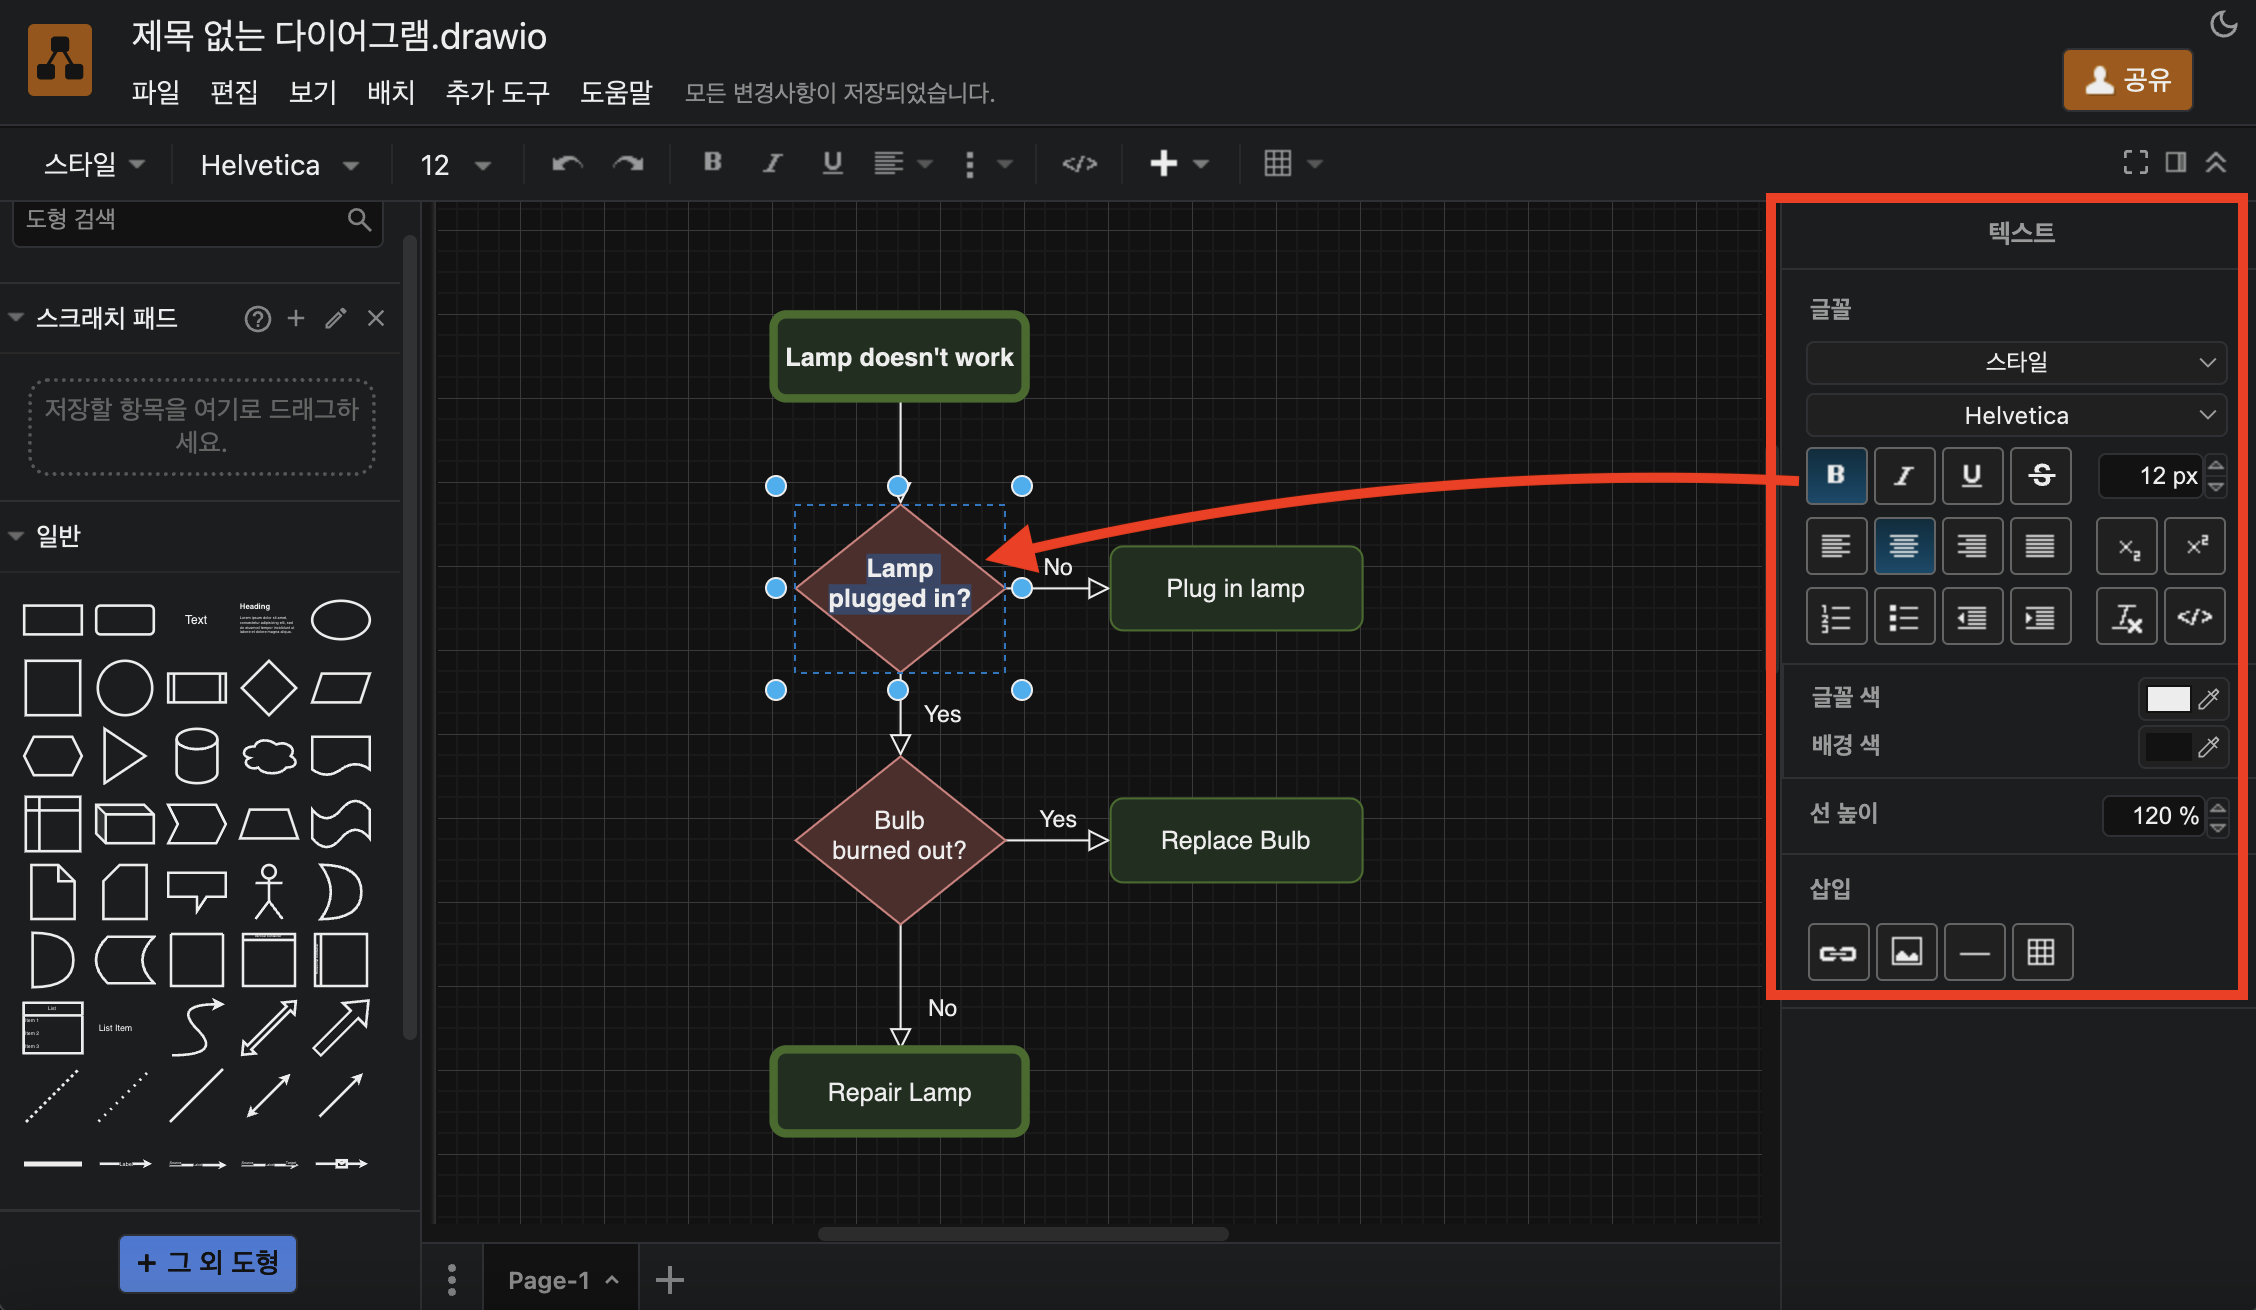The image size is (2256, 1310).
Task: Open toolbar alignment dropdown
Action: [903, 163]
